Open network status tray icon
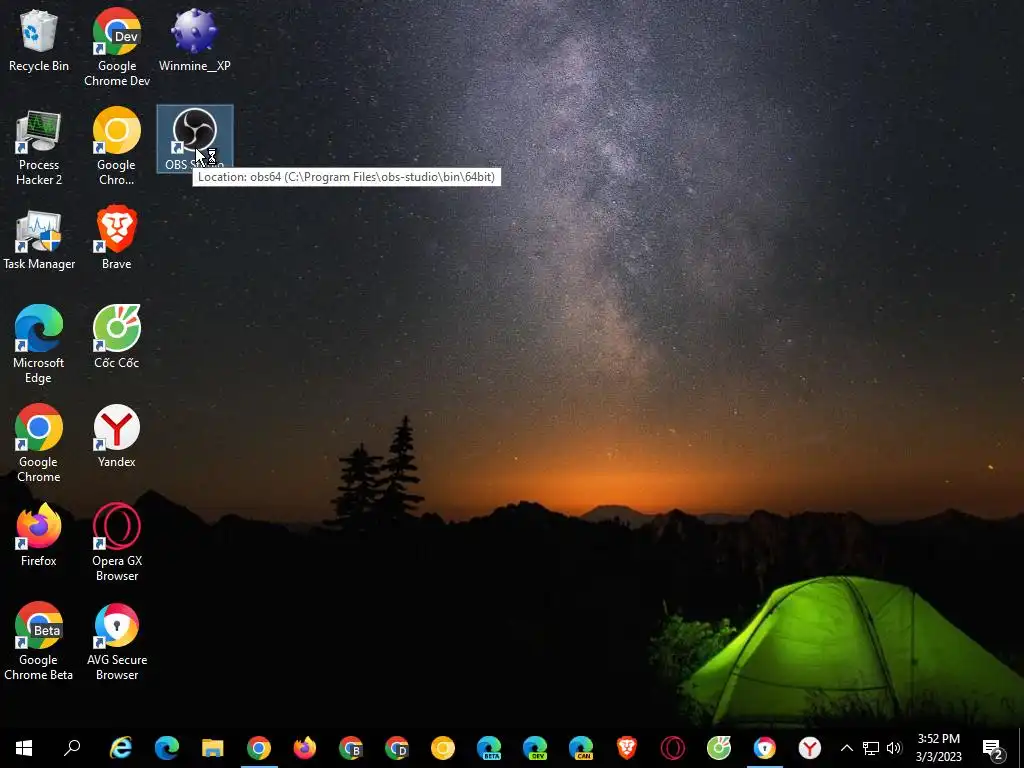 tap(871, 748)
